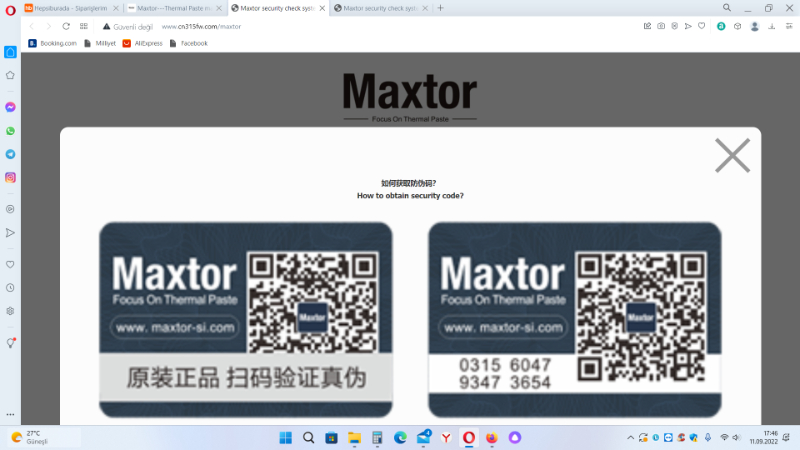Click the right Maxtor label with code
Image resolution: width=800 pixels, height=450 pixels.
(x=574, y=319)
